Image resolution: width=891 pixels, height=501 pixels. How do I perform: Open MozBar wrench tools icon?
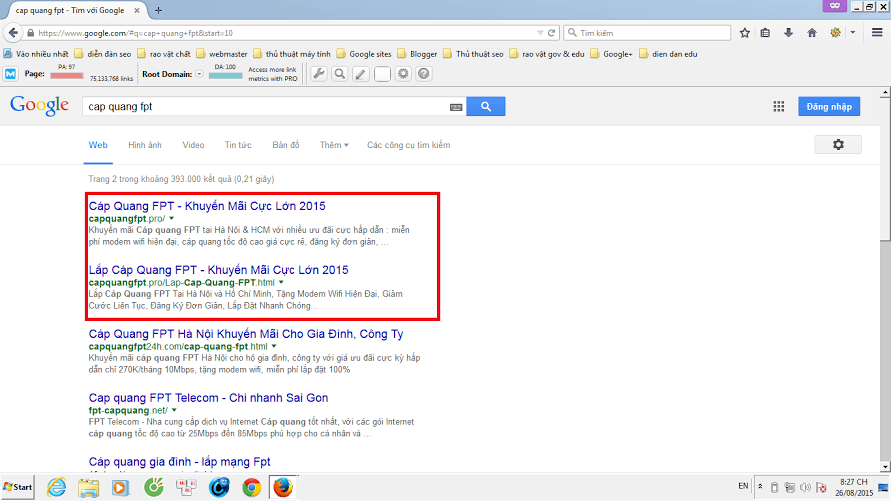pos(319,74)
